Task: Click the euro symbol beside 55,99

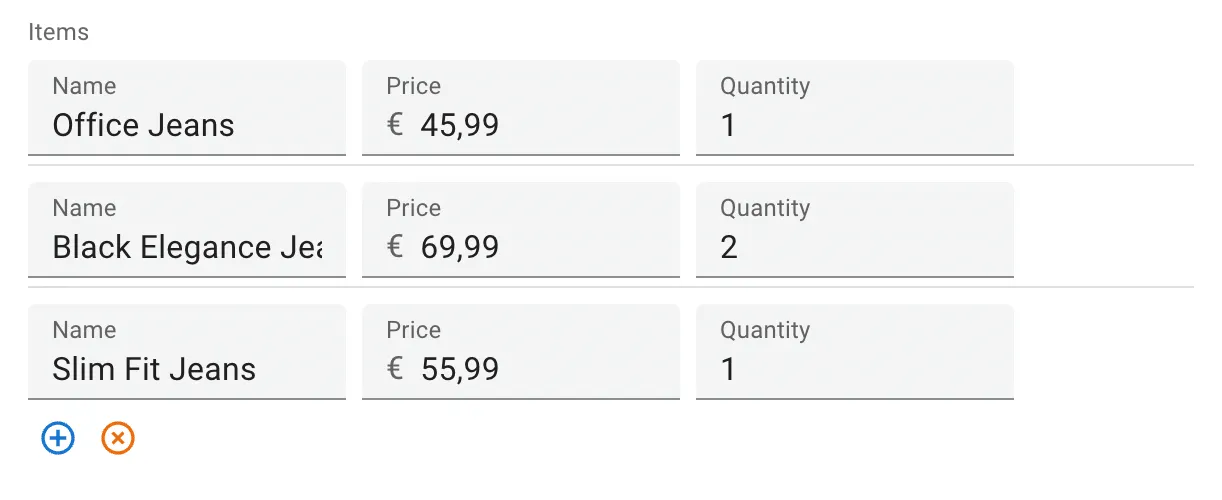Action: click(x=395, y=369)
